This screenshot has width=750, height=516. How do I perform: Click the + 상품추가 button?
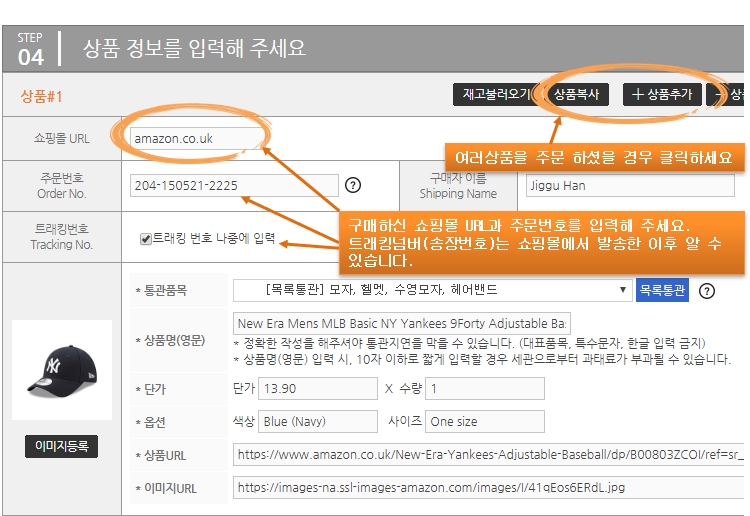pyautogui.click(x=662, y=94)
